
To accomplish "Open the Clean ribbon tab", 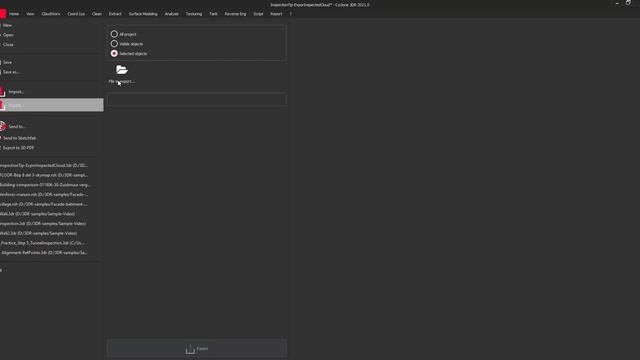I will pyautogui.click(x=97, y=14).
